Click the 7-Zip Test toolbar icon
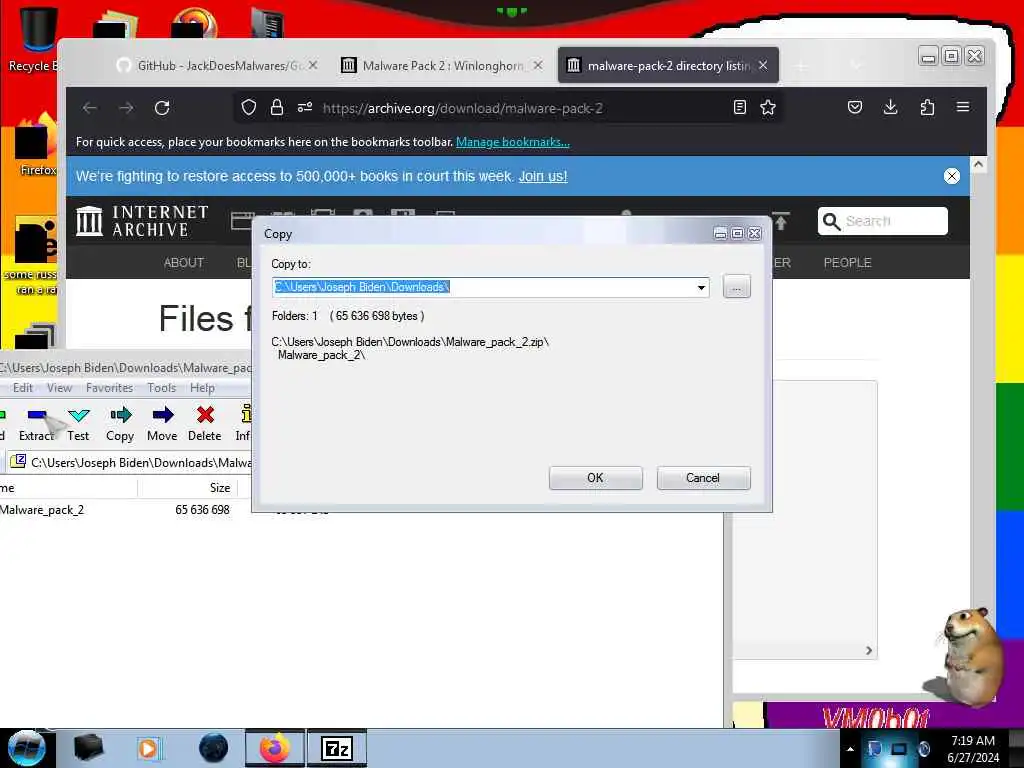Image resolution: width=1024 pixels, height=768 pixels. click(x=78, y=424)
